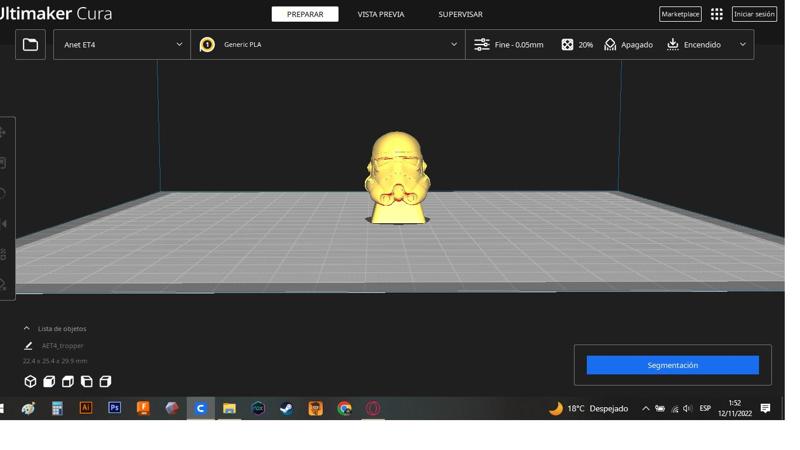The image size is (800, 450).
Task: Switch to the Vista Previa stage
Action: 381,14
